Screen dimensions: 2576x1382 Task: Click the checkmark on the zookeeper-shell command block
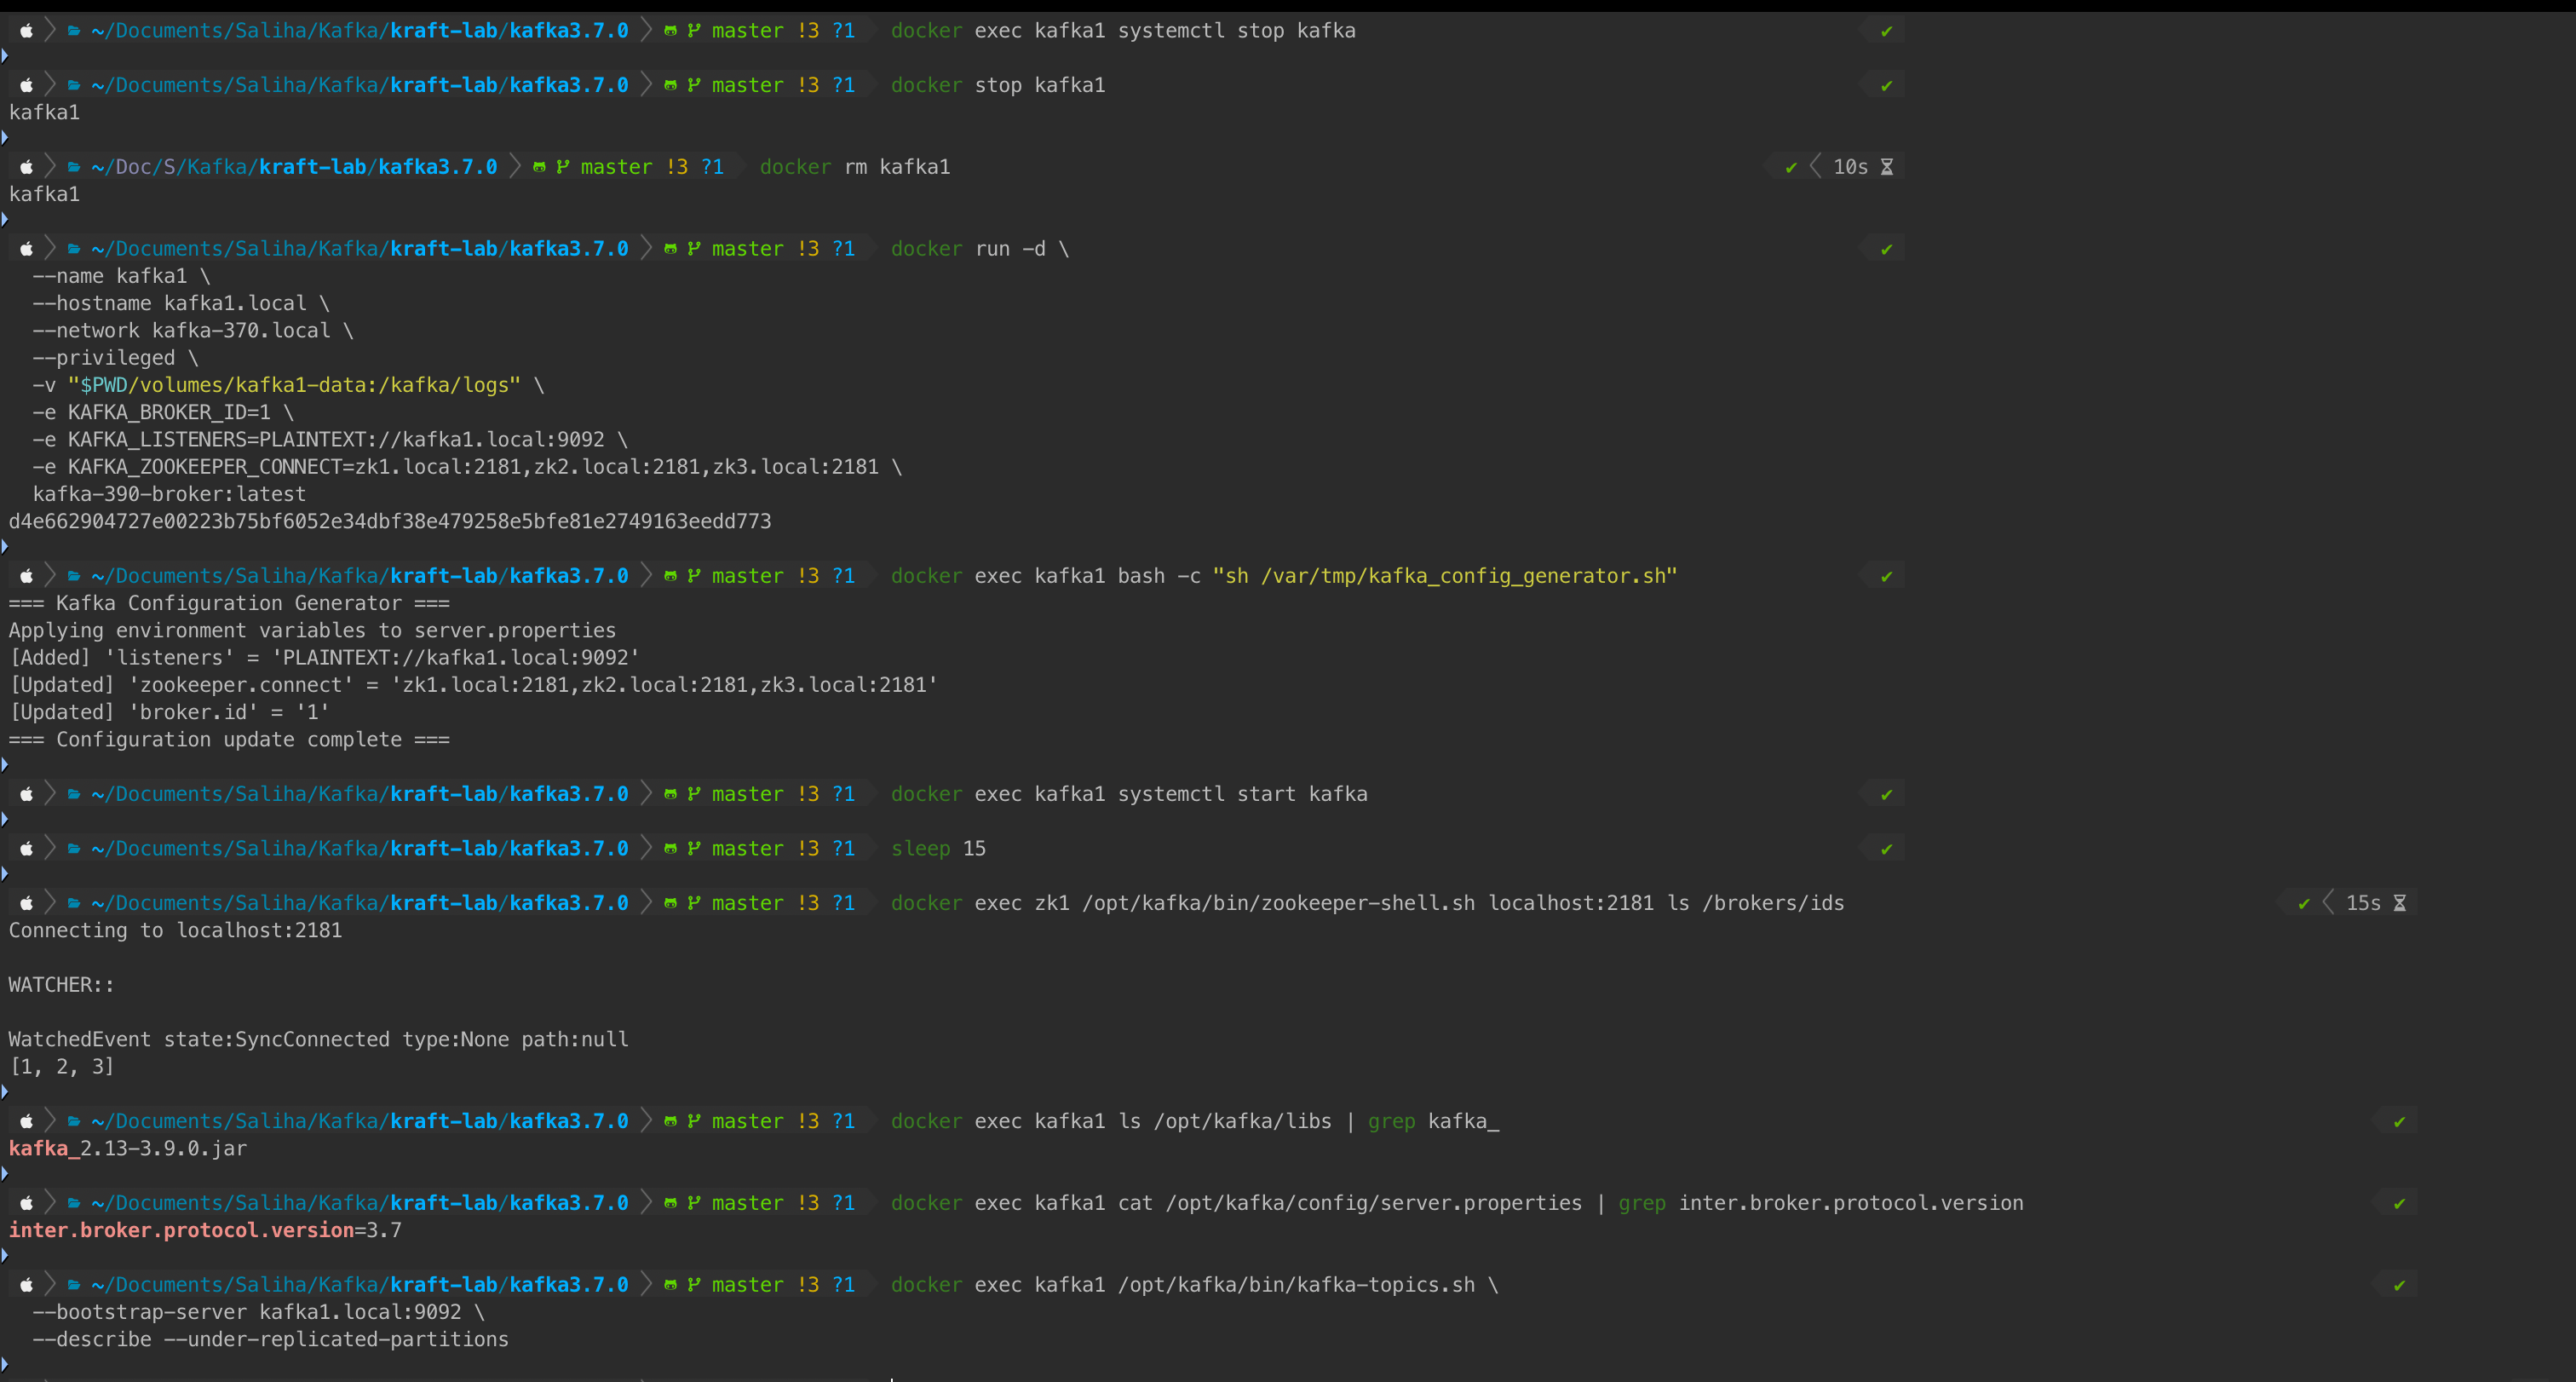tap(2303, 902)
